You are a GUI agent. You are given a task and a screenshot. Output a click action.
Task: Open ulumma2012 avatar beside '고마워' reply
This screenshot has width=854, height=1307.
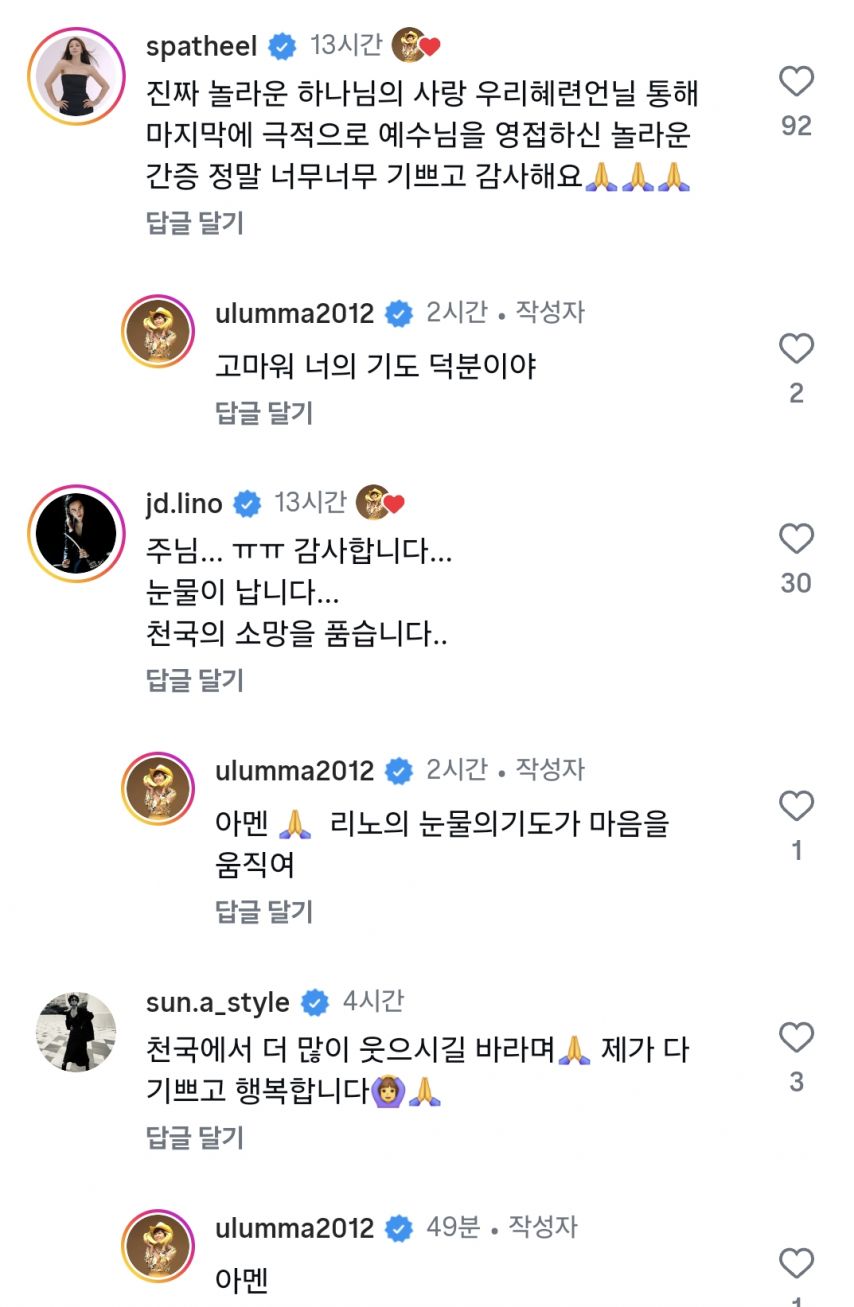click(x=157, y=332)
